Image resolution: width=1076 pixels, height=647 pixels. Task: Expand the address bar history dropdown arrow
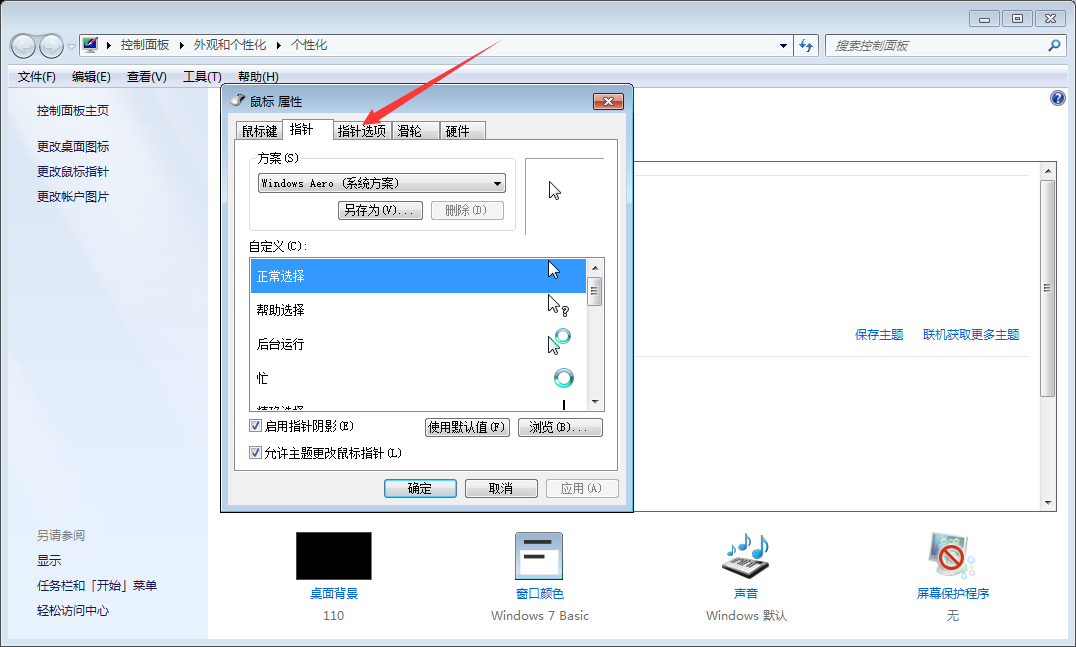pyautogui.click(x=783, y=45)
